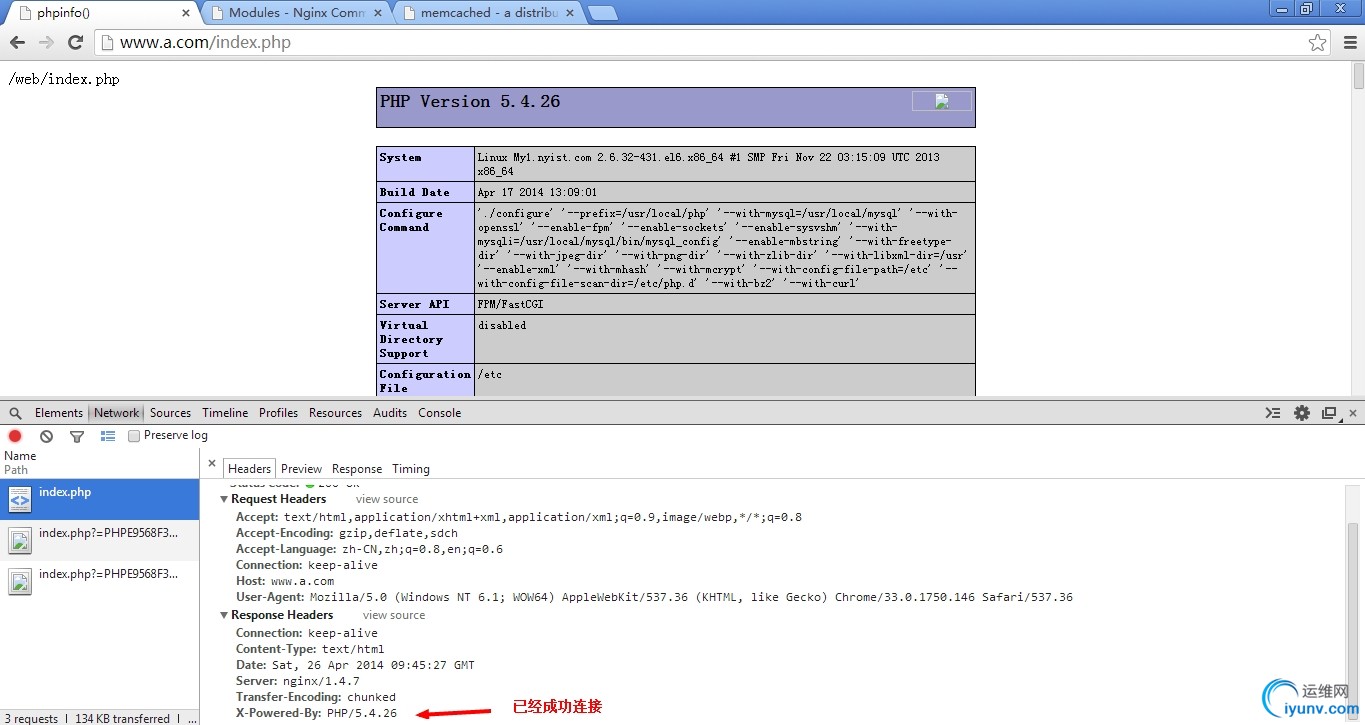Toggle small resource rows view
Viewport: 1365px width, 725px height.
click(108, 436)
